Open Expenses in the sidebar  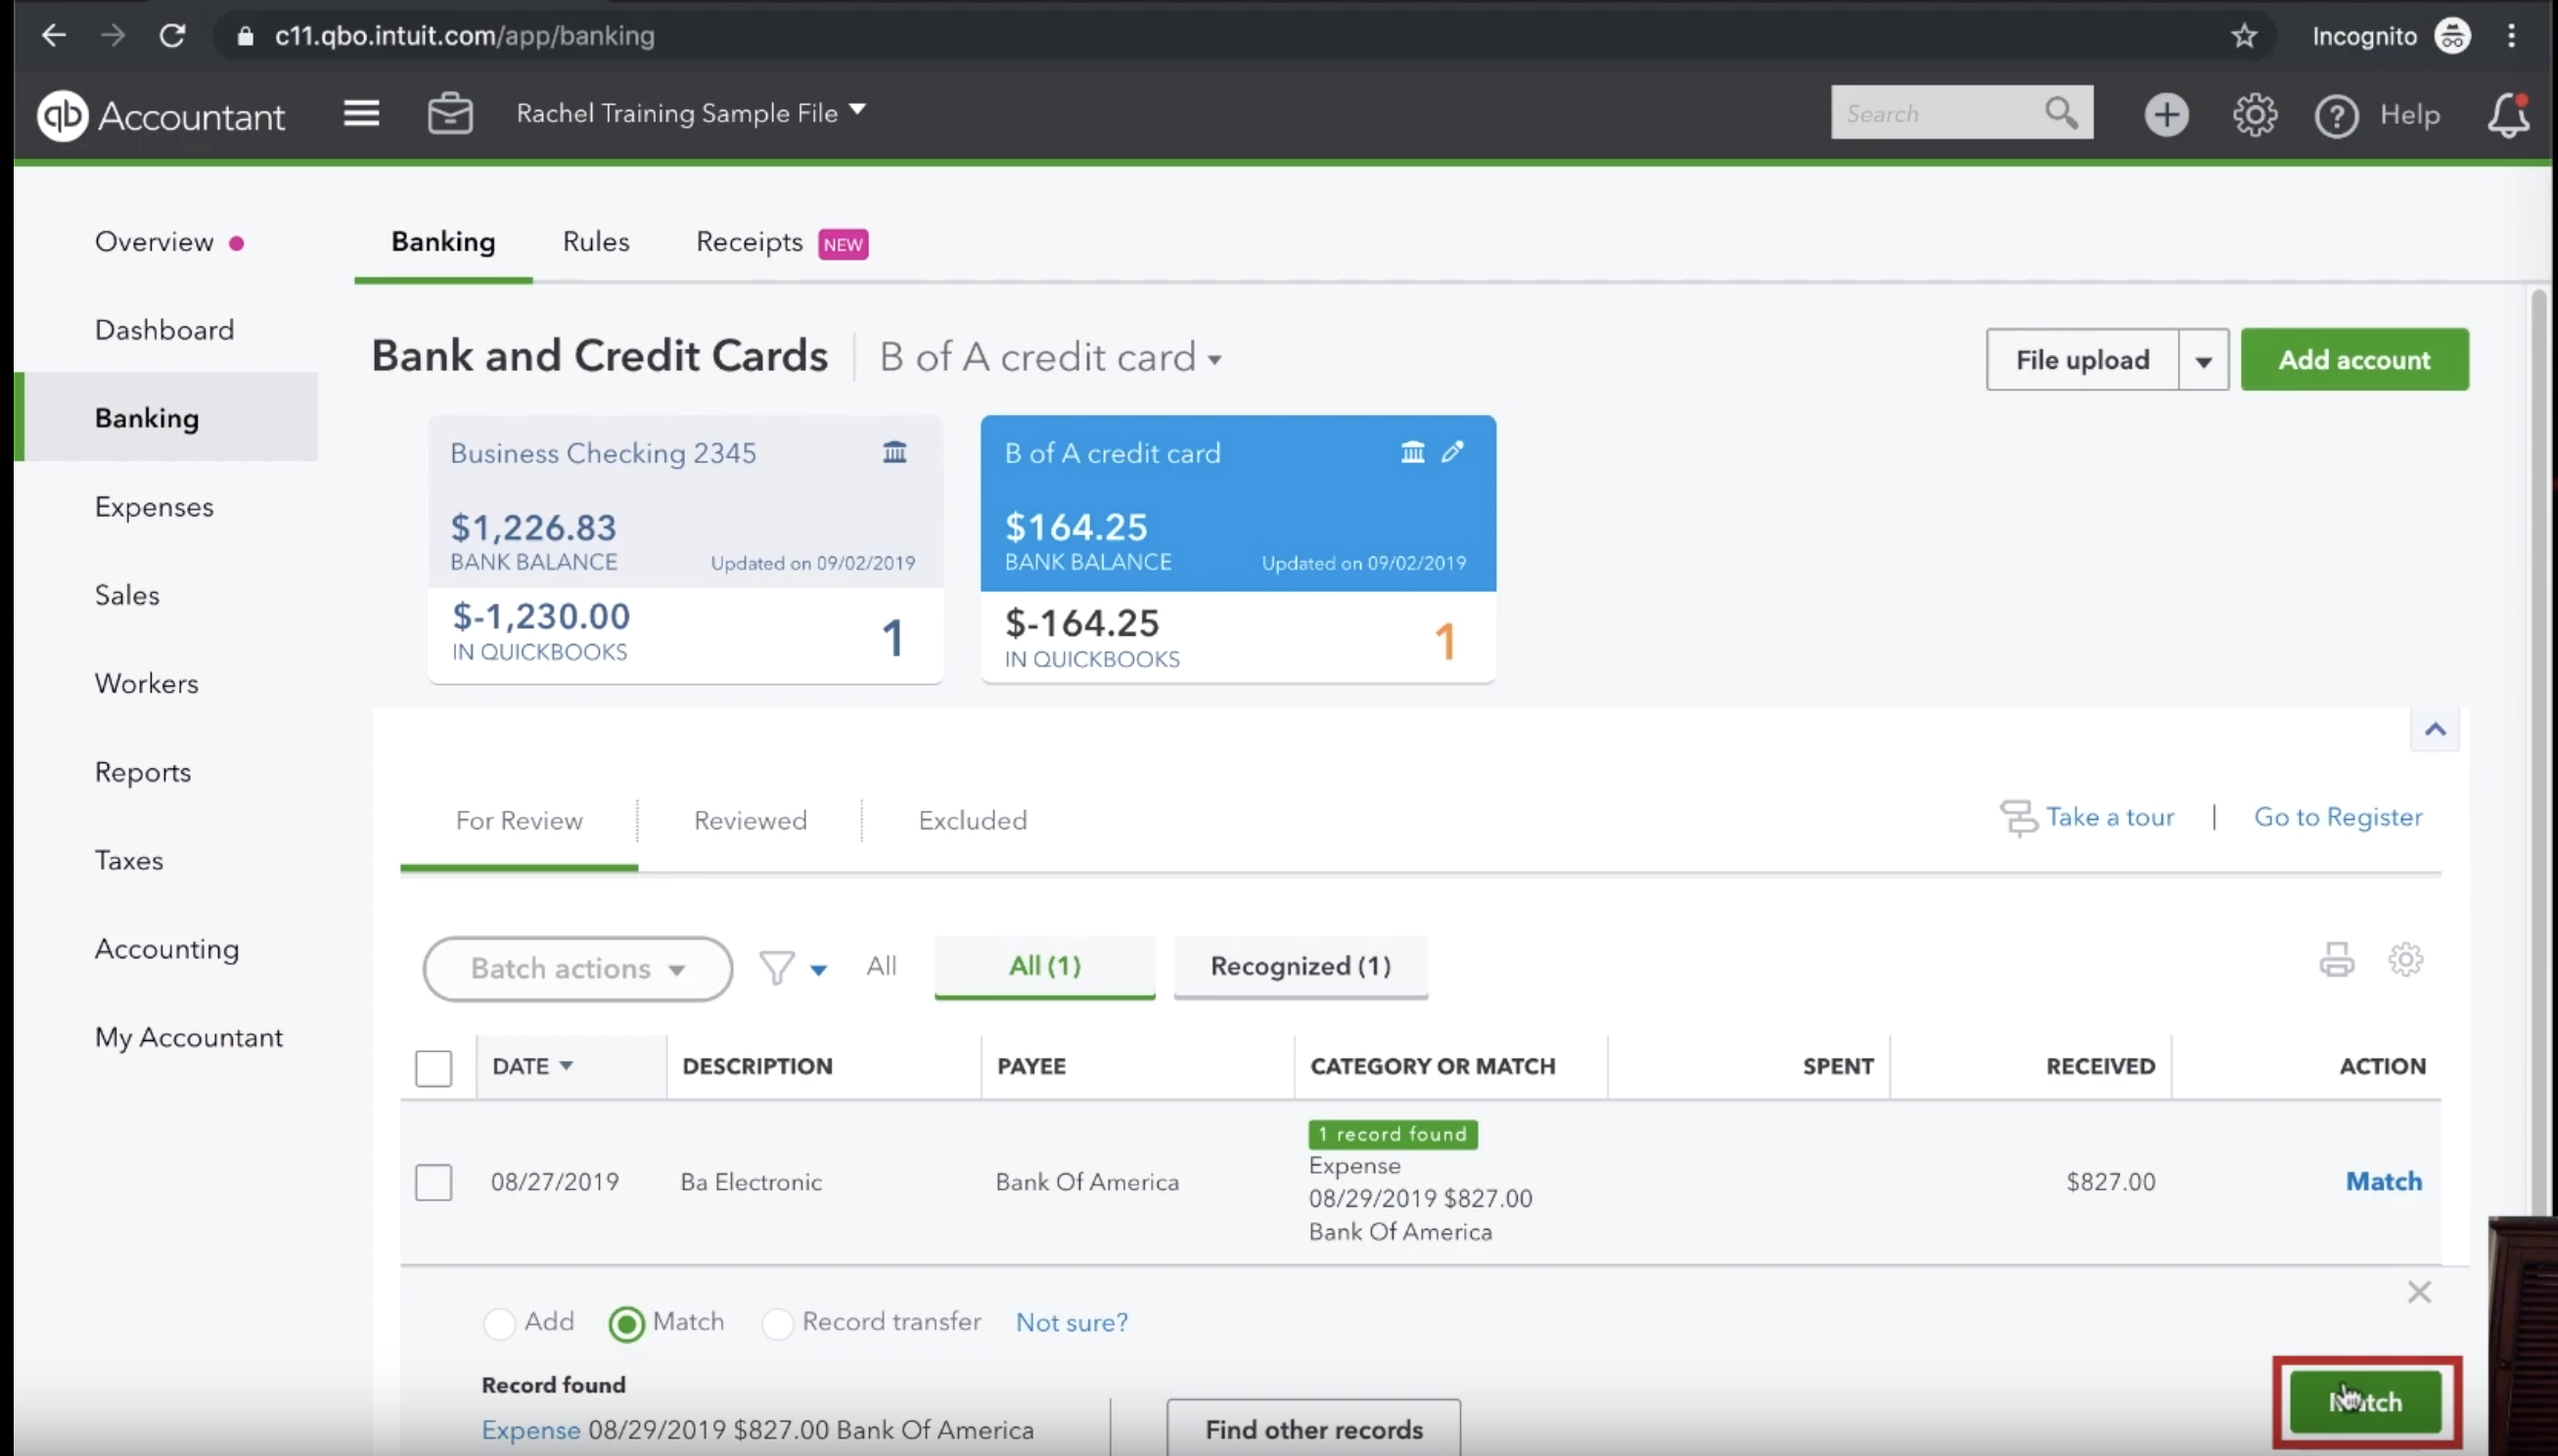[x=154, y=507]
